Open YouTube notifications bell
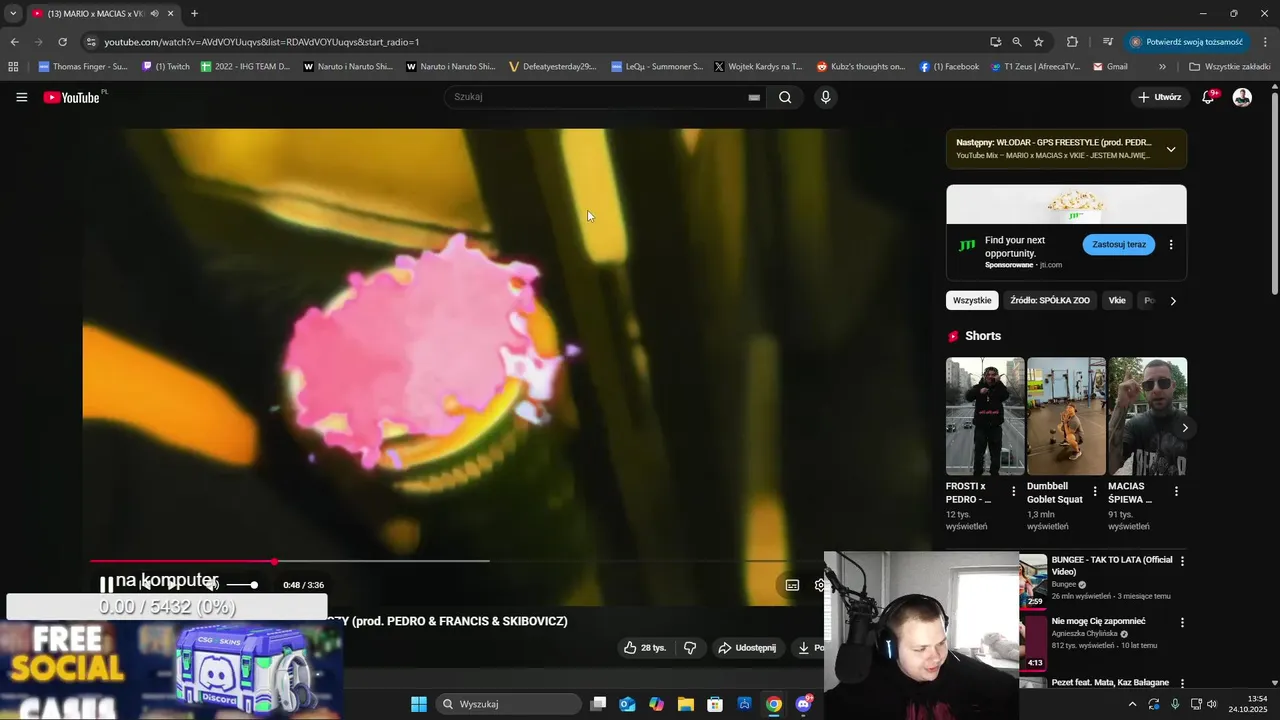Screen dimensions: 1280x720 (x=1208, y=97)
